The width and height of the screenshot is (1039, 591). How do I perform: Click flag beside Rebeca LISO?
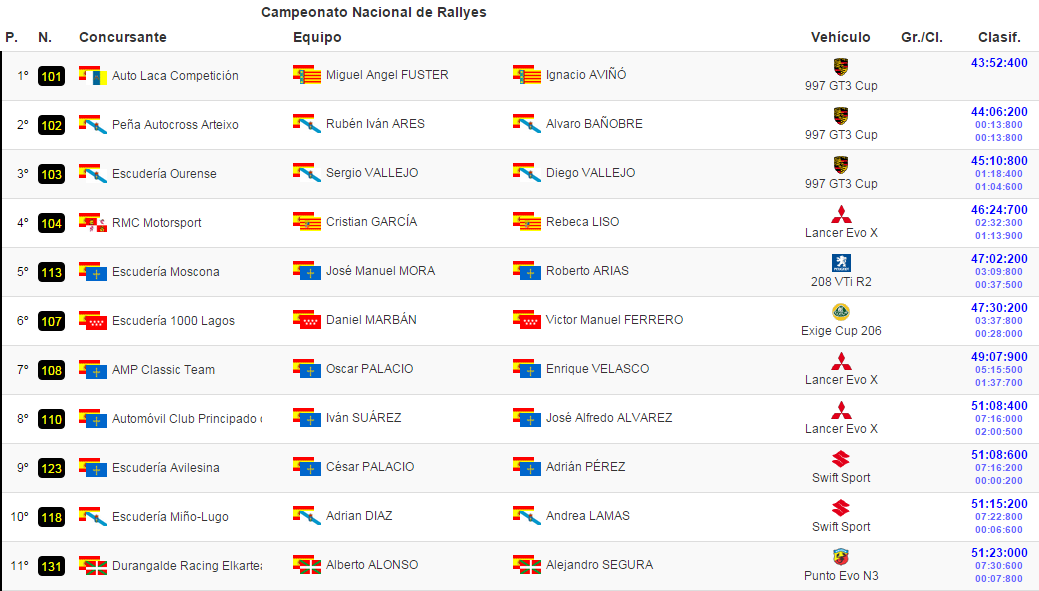527,222
